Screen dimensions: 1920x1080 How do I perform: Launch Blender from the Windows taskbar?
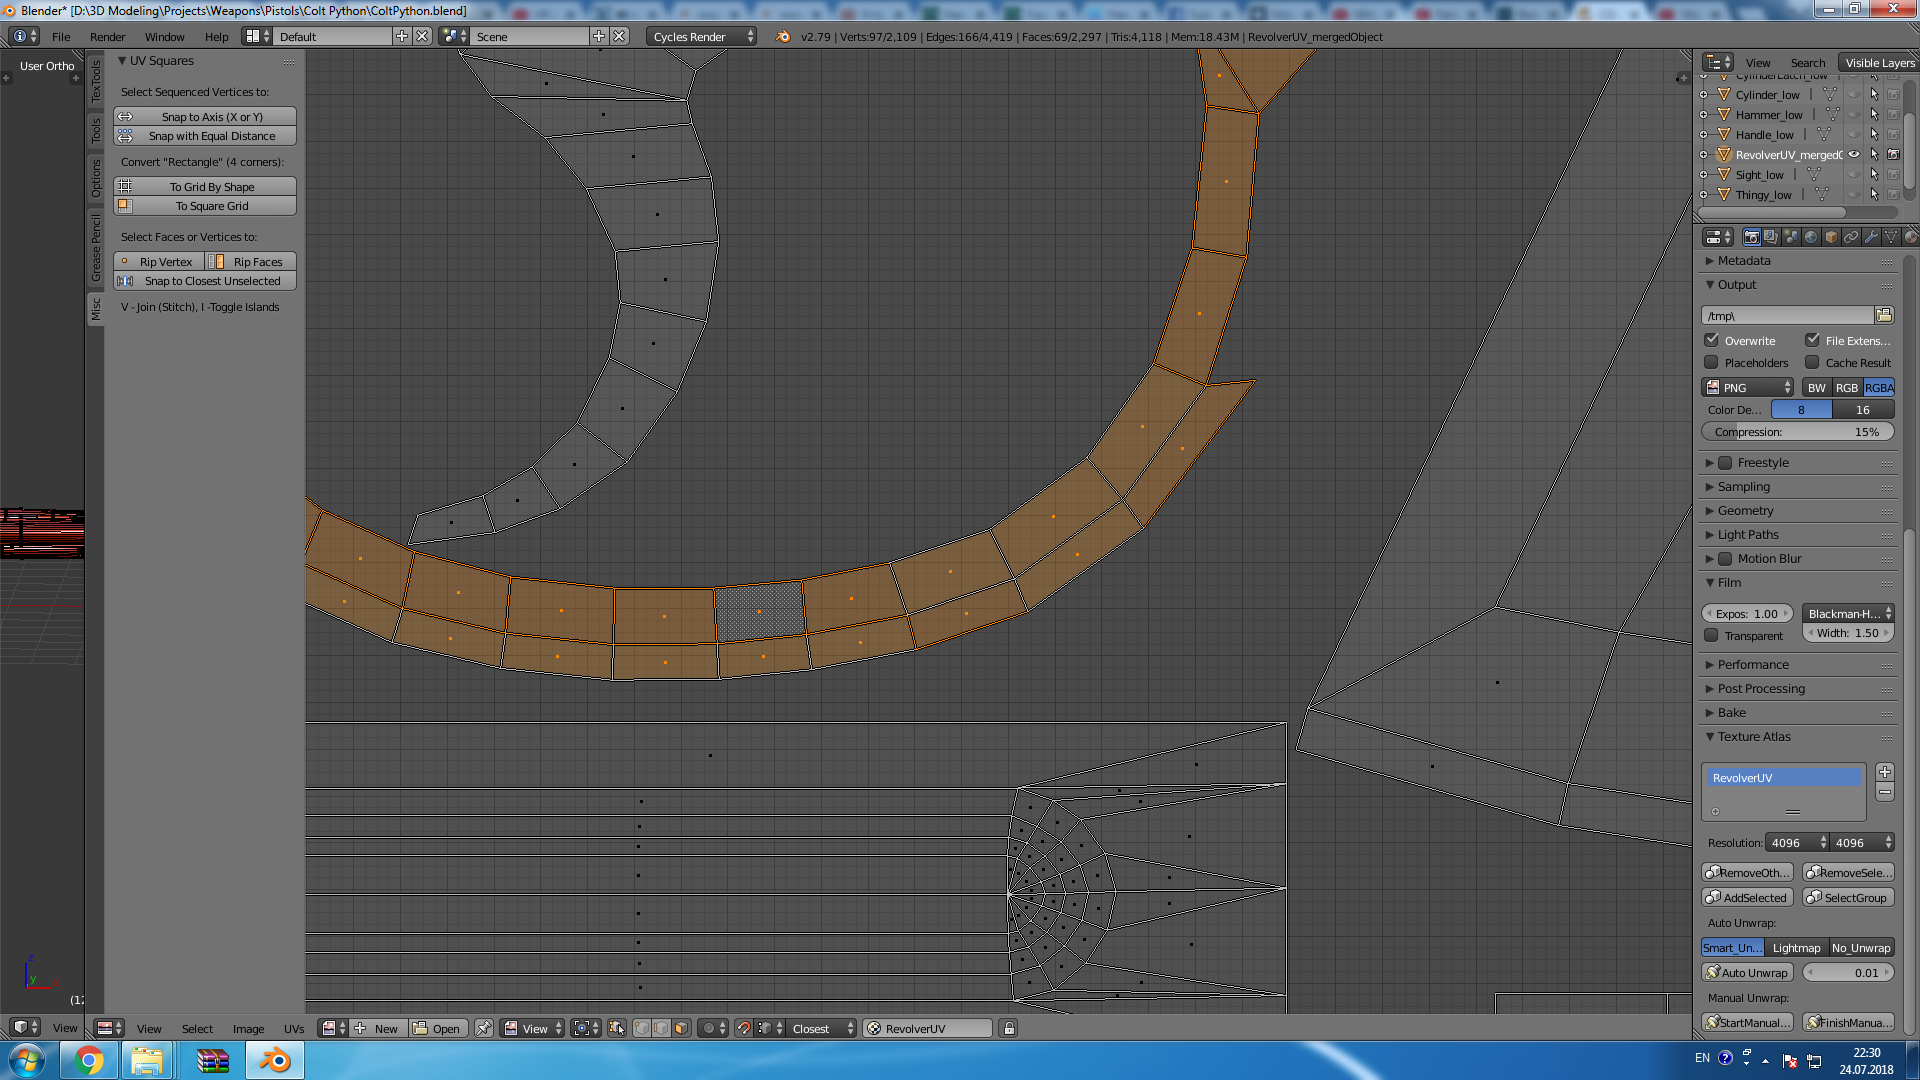click(273, 1060)
